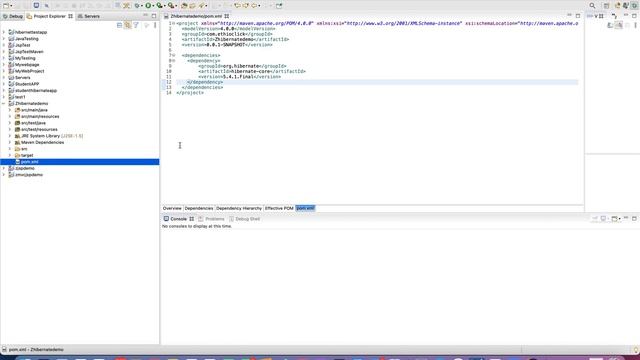This screenshot has height=360, width=640.
Task: Expand the JspTestMaven project node
Action: coord(4,52)
